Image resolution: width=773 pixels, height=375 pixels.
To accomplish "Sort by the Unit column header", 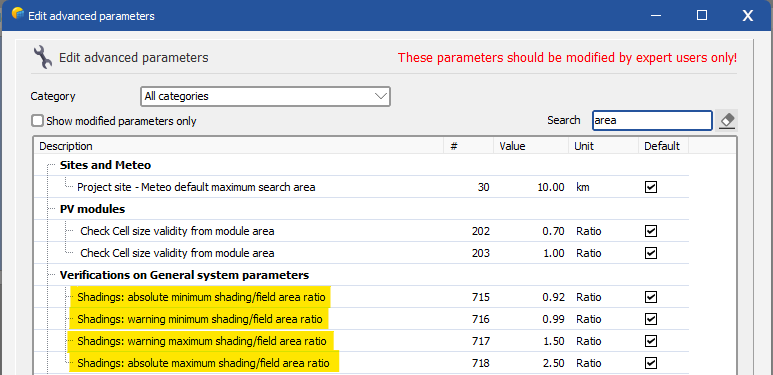I will tap(603, 146).
